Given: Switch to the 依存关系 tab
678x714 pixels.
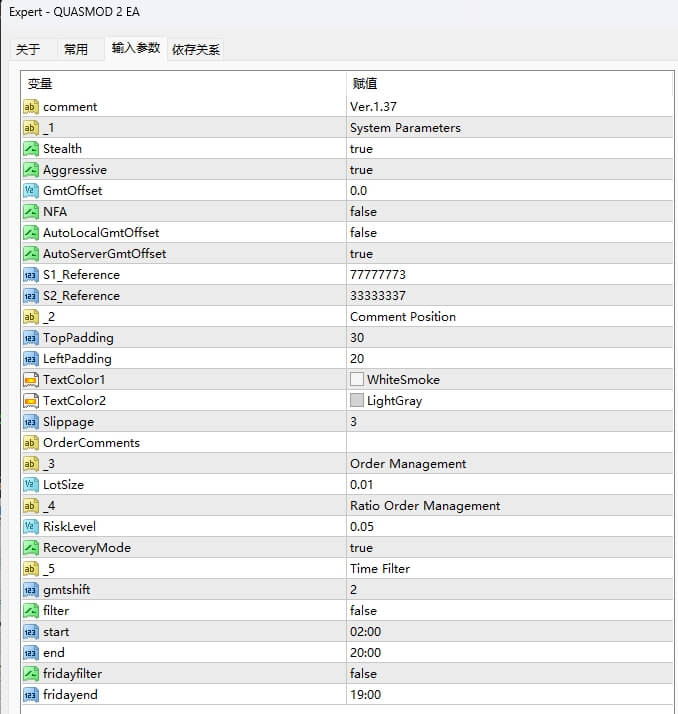Looking at the screenshot, I should coord(196,49).
